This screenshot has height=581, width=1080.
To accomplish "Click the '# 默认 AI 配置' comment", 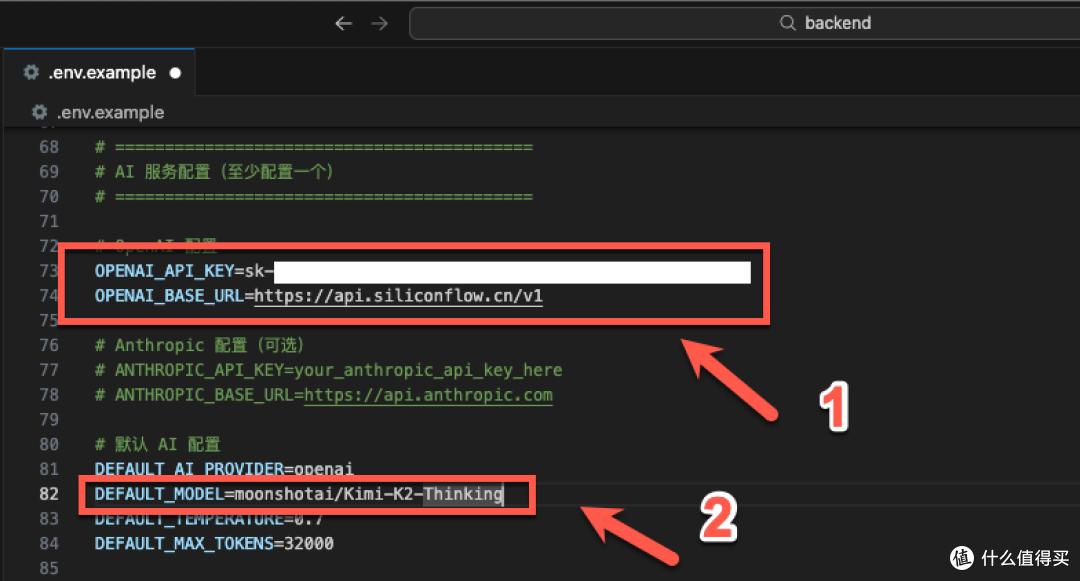I will pos(158,444).
